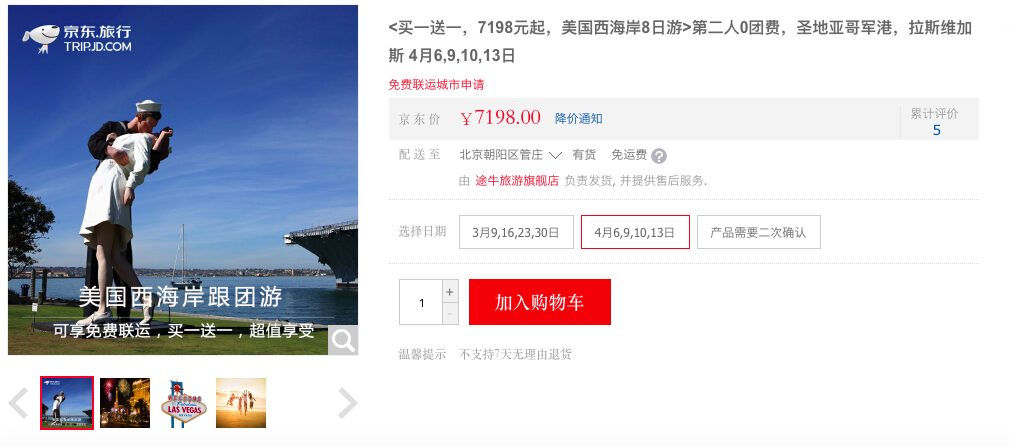The image size is (1009, 446).
Task: Open the 累计评价 review count 5
Action: point(936,130)
